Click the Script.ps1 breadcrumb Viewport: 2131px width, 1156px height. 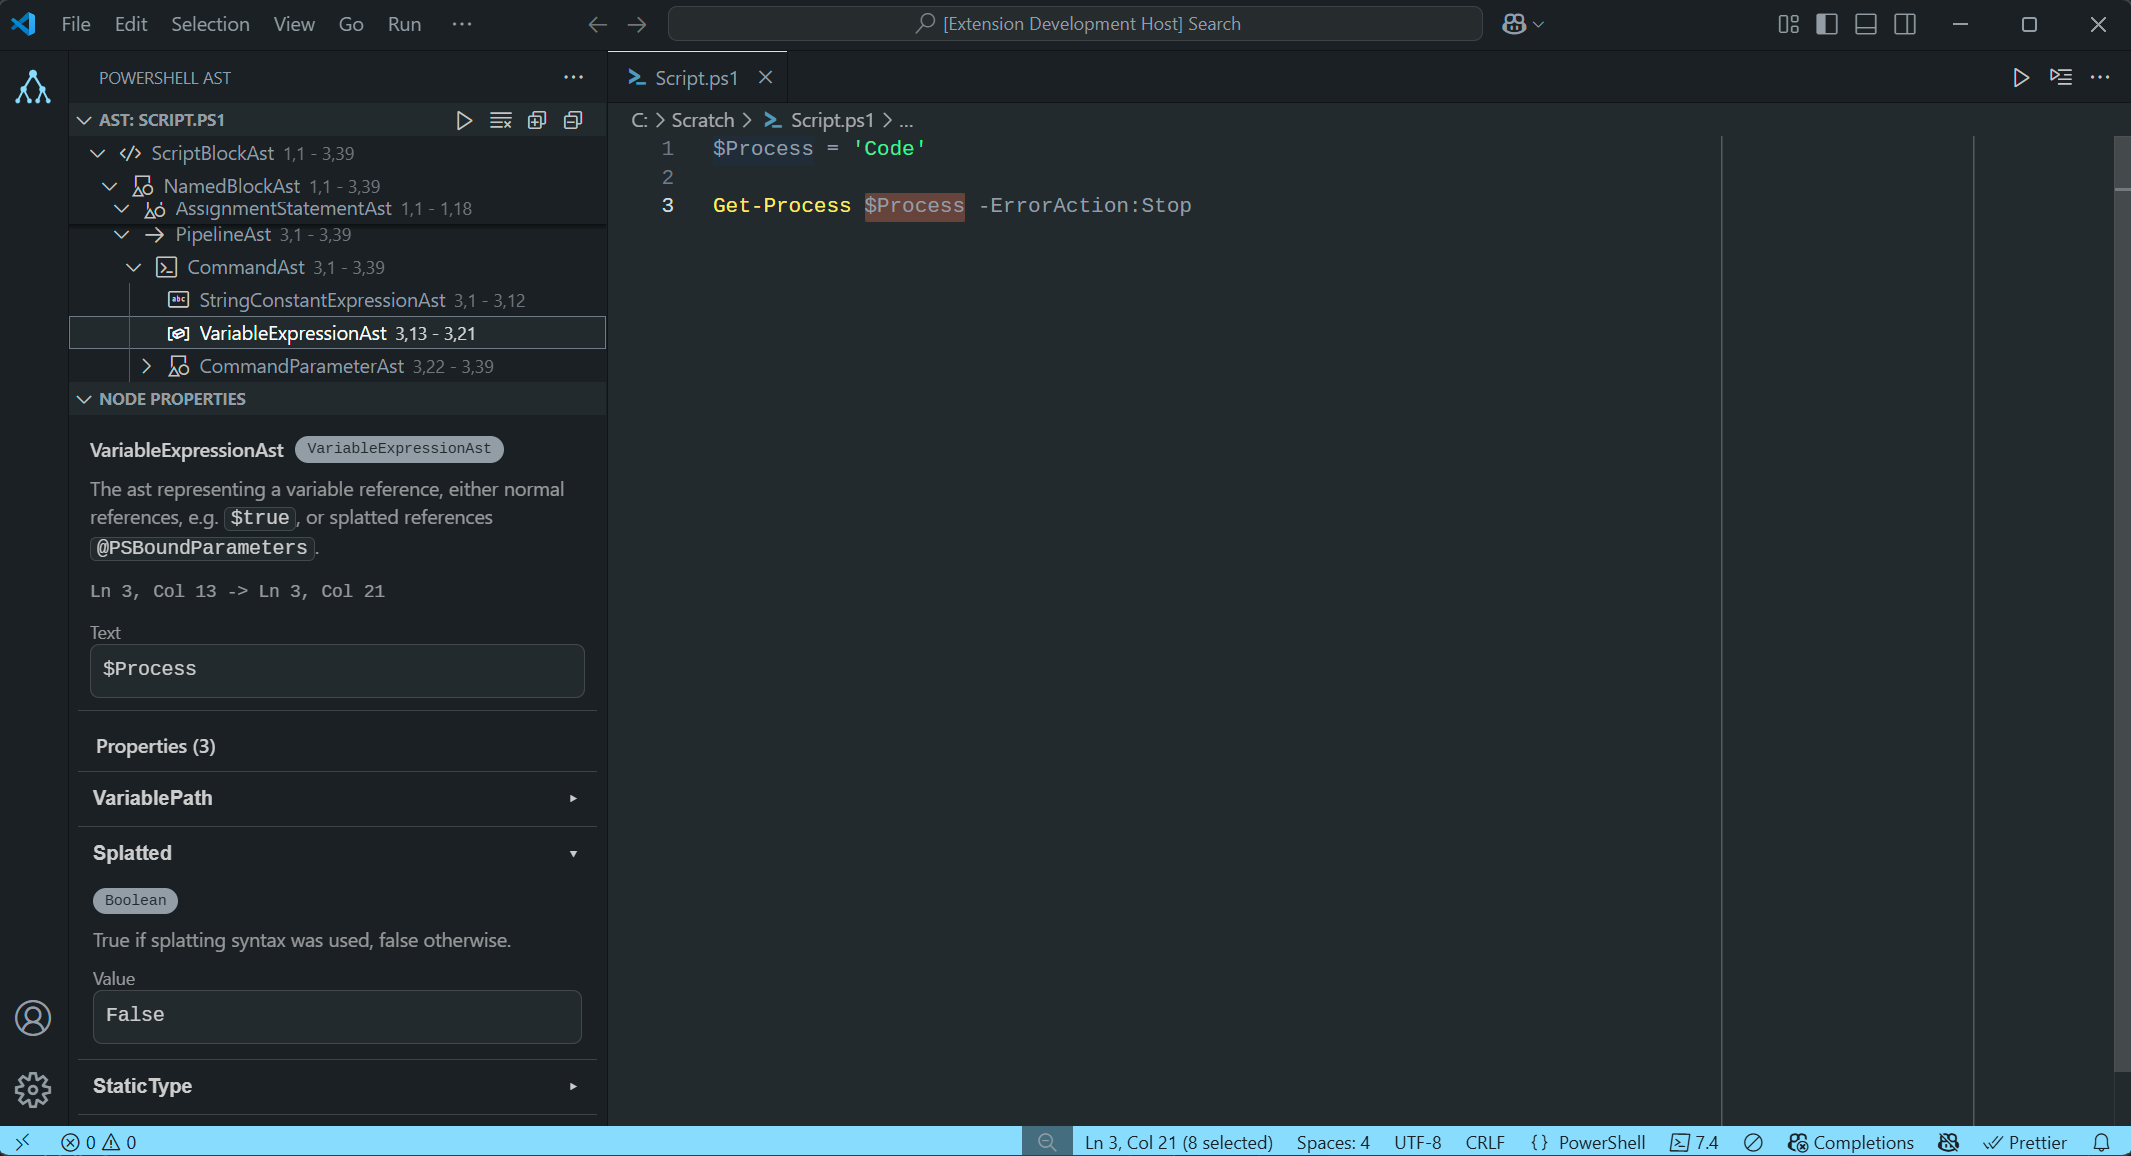click(x=832, y=120)
